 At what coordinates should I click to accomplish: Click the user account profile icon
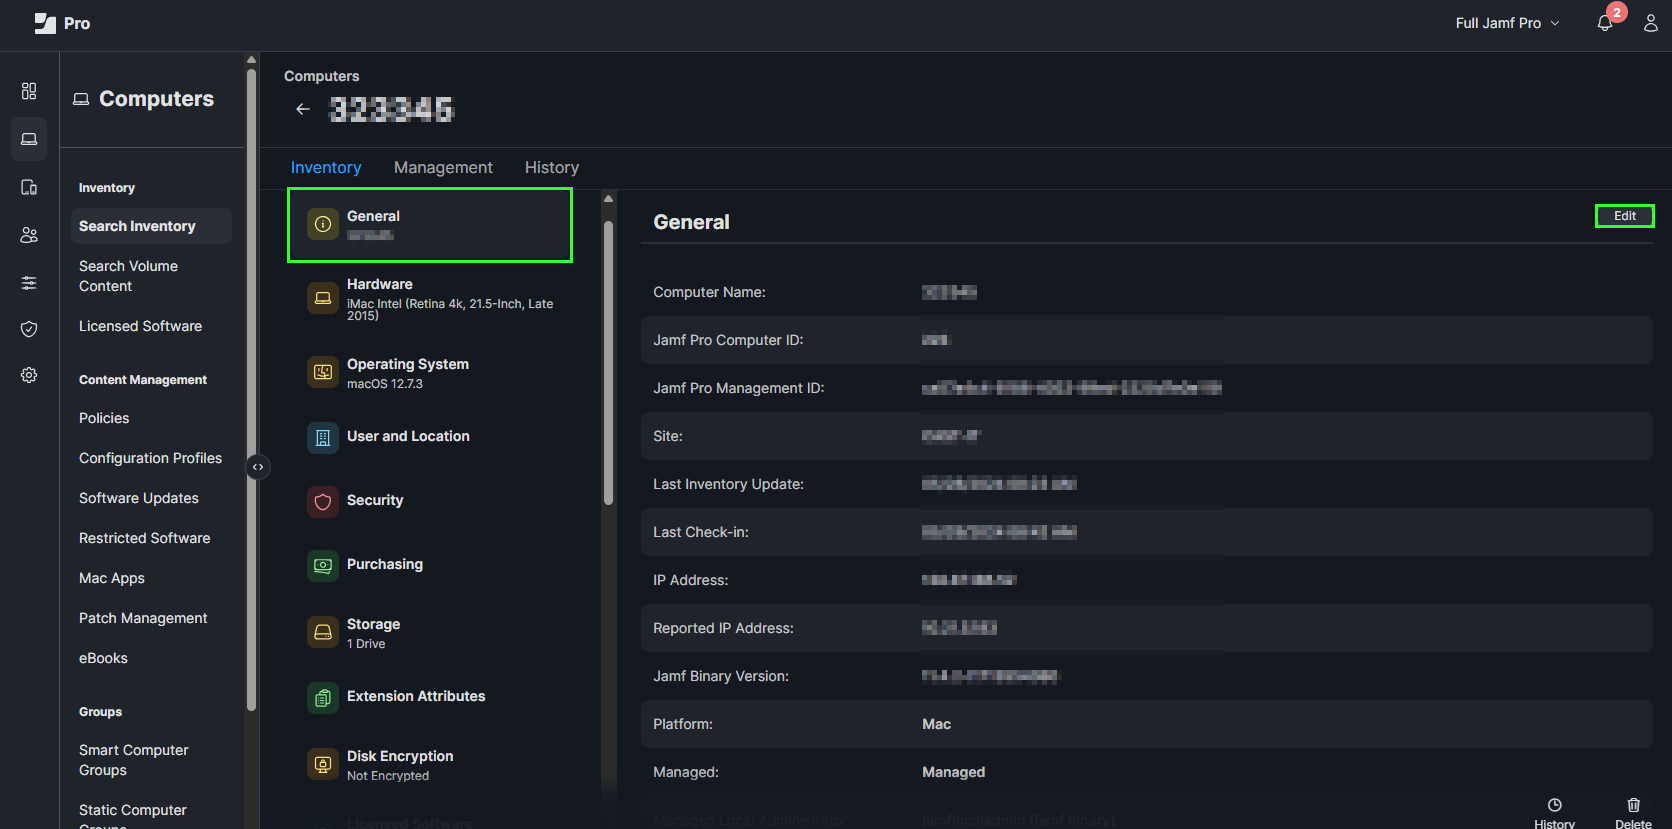coord(1650,23)
